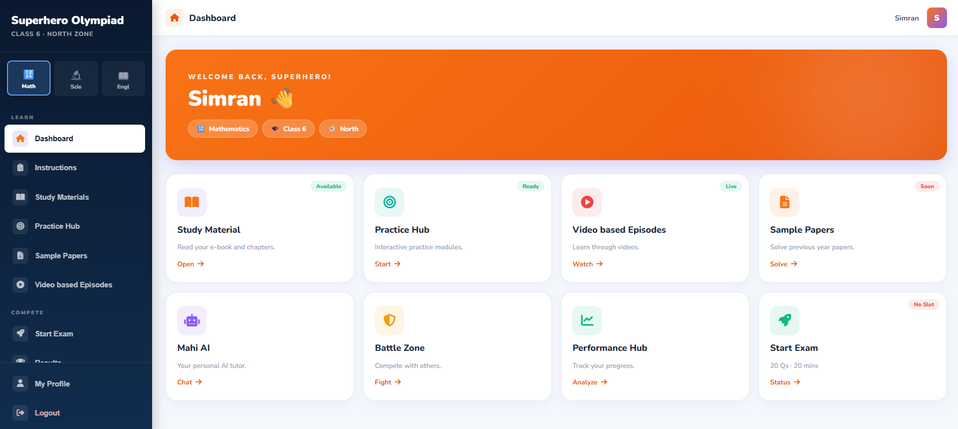Image resolution: width=958 pixels, height=429 pixels.
Task: Click the Soon badge on Sample Papers
Action: tap(927, 186)
